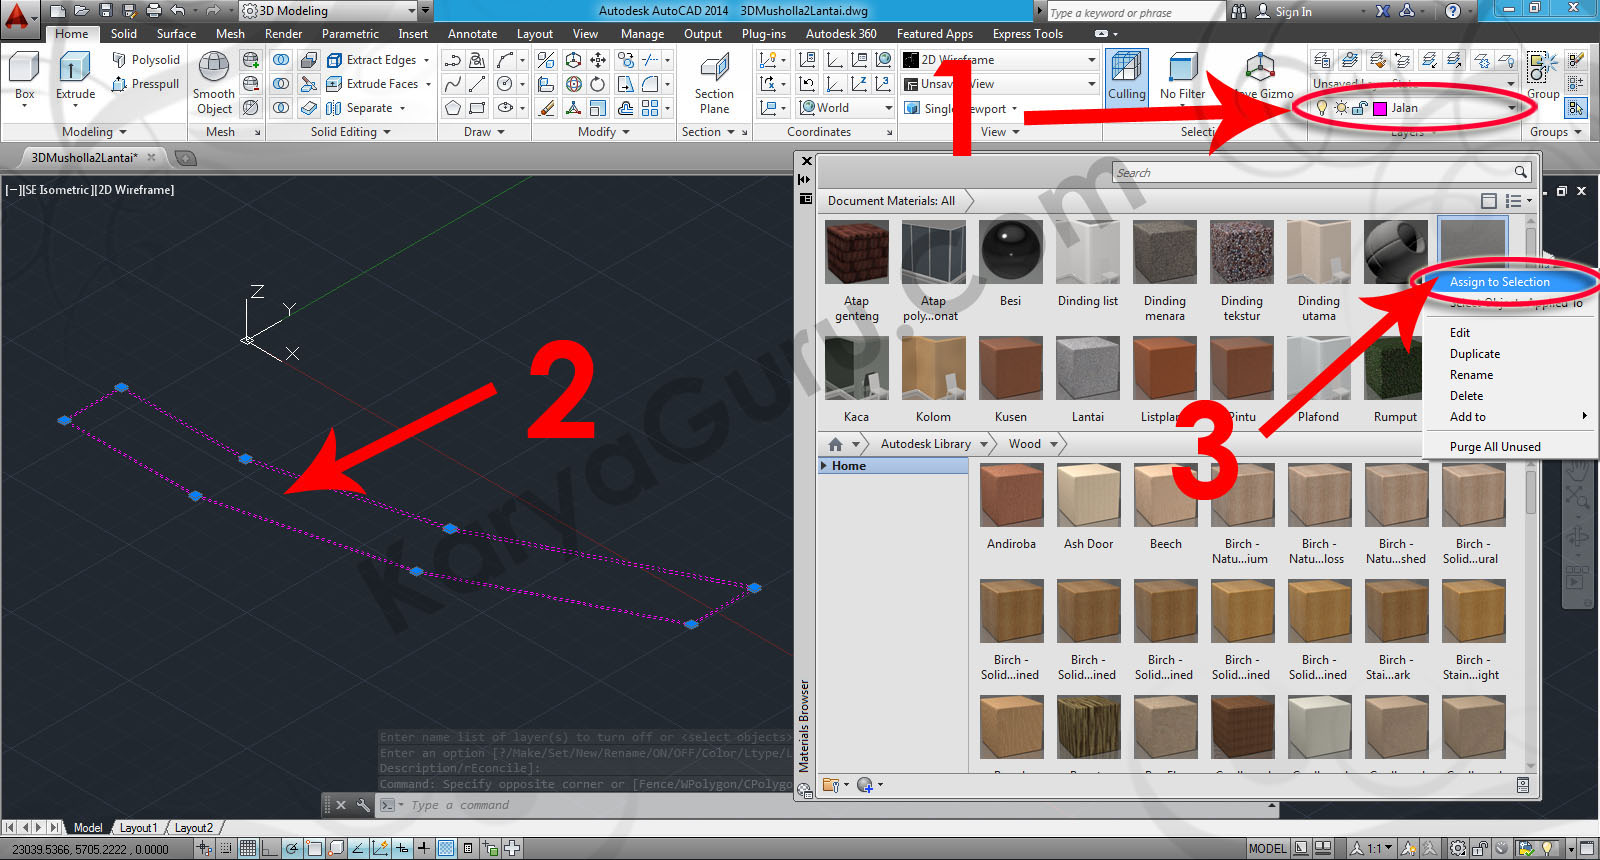This screenshot has height=860, width=1600.
Task: Toggle the Jalan layer lightbulb on/off
Action: tap(1322, 108)
